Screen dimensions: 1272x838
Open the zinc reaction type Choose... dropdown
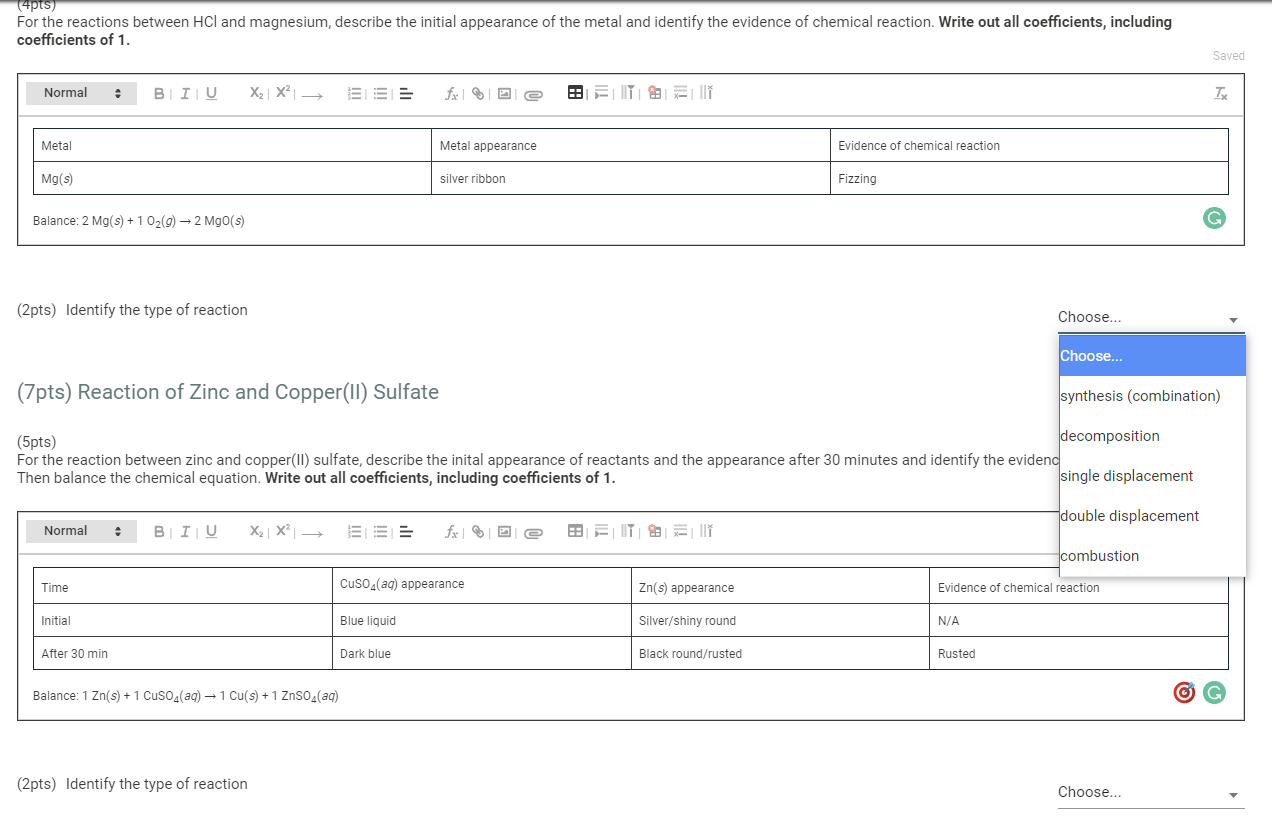pyautogui.click(x=1151, y=792)
